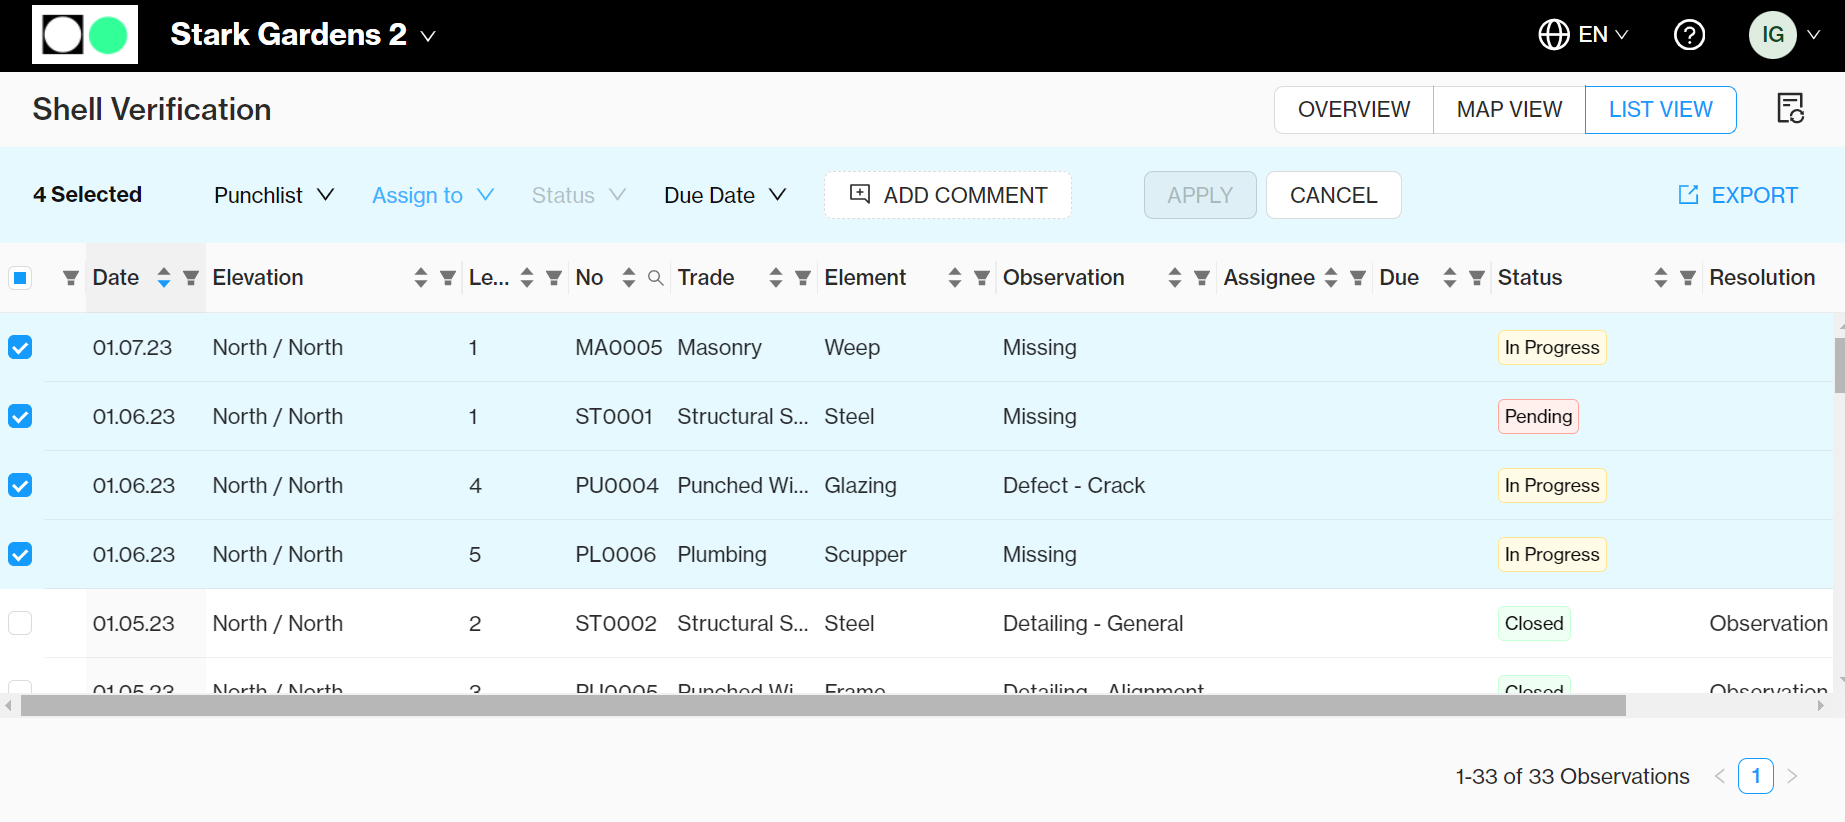1845x822 pixels.
Task: Sort the Due column
Action: 1450,278
